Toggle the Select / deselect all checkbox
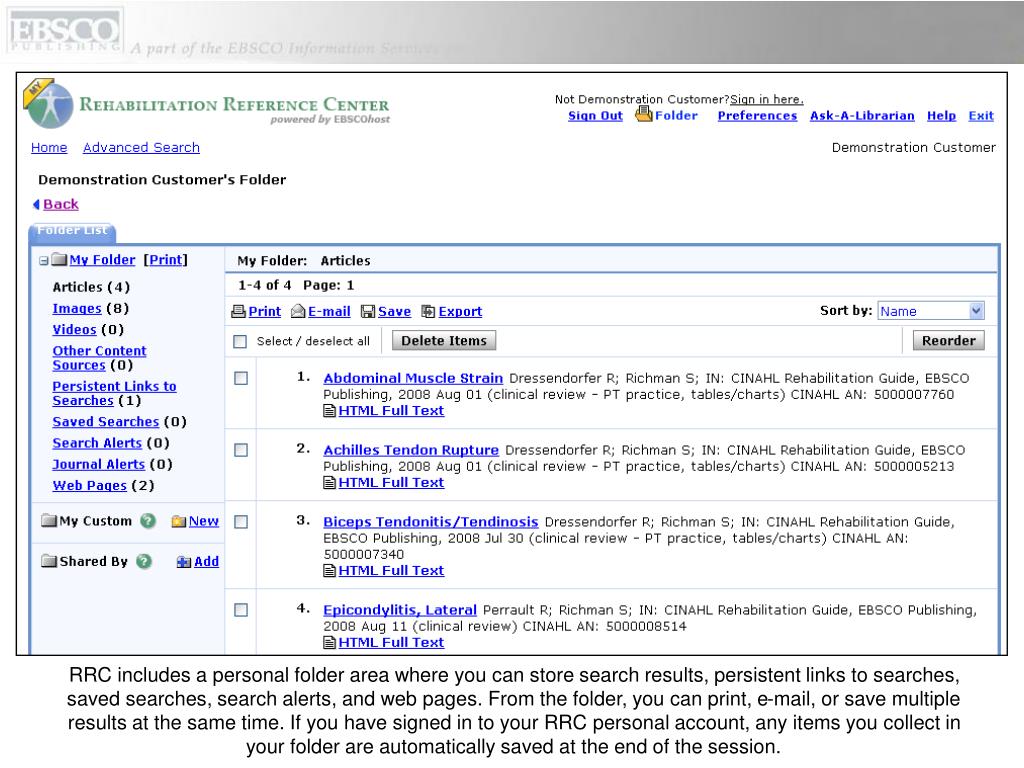Image resolution: width=1024 pixels, height=768 pixels. pyautogui.click(x=240, y=342)
